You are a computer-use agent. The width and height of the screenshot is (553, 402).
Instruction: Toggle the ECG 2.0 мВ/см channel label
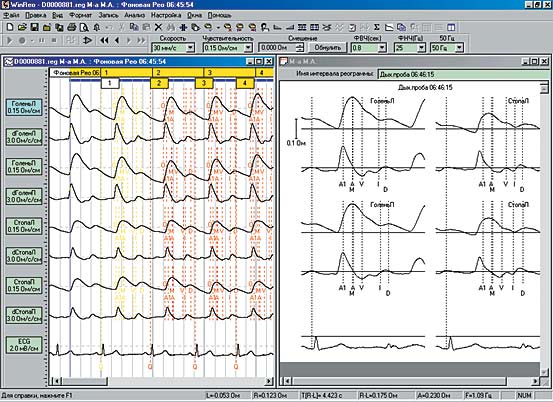pyautogui.click(x=24, y=345)
